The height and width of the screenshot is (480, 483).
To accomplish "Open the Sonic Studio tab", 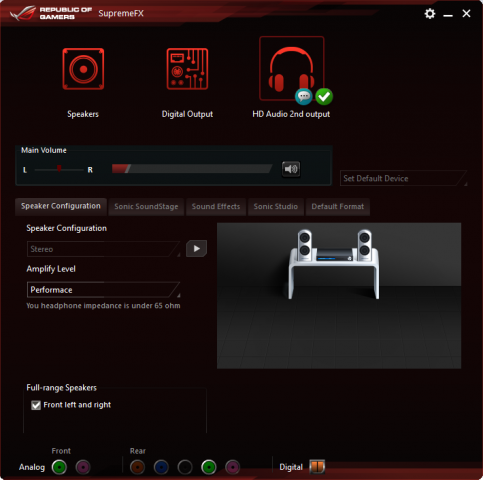I will pyautogui.click(x=276, y=207).
